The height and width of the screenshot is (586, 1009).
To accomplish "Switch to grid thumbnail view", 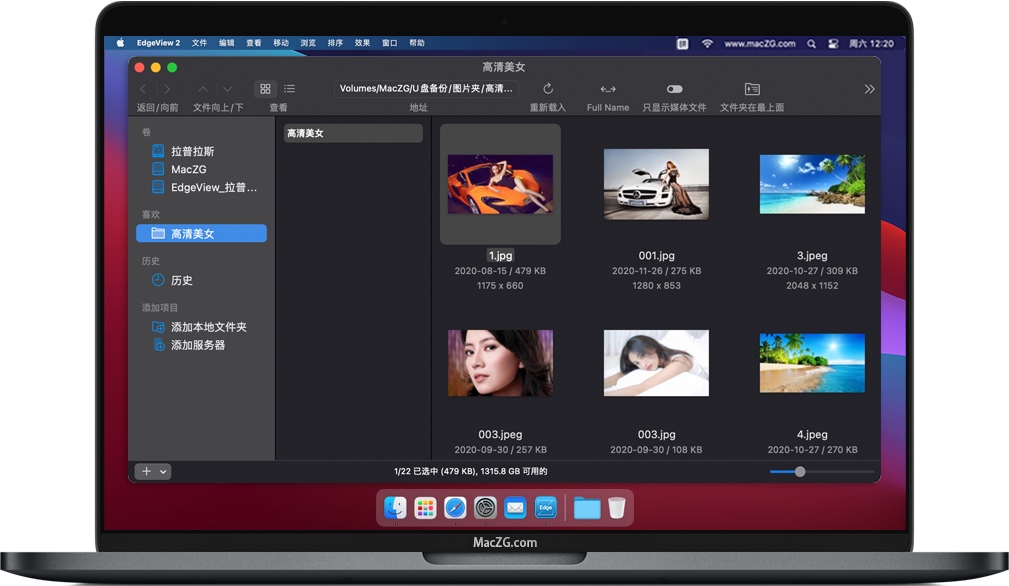I will [265, 89].
